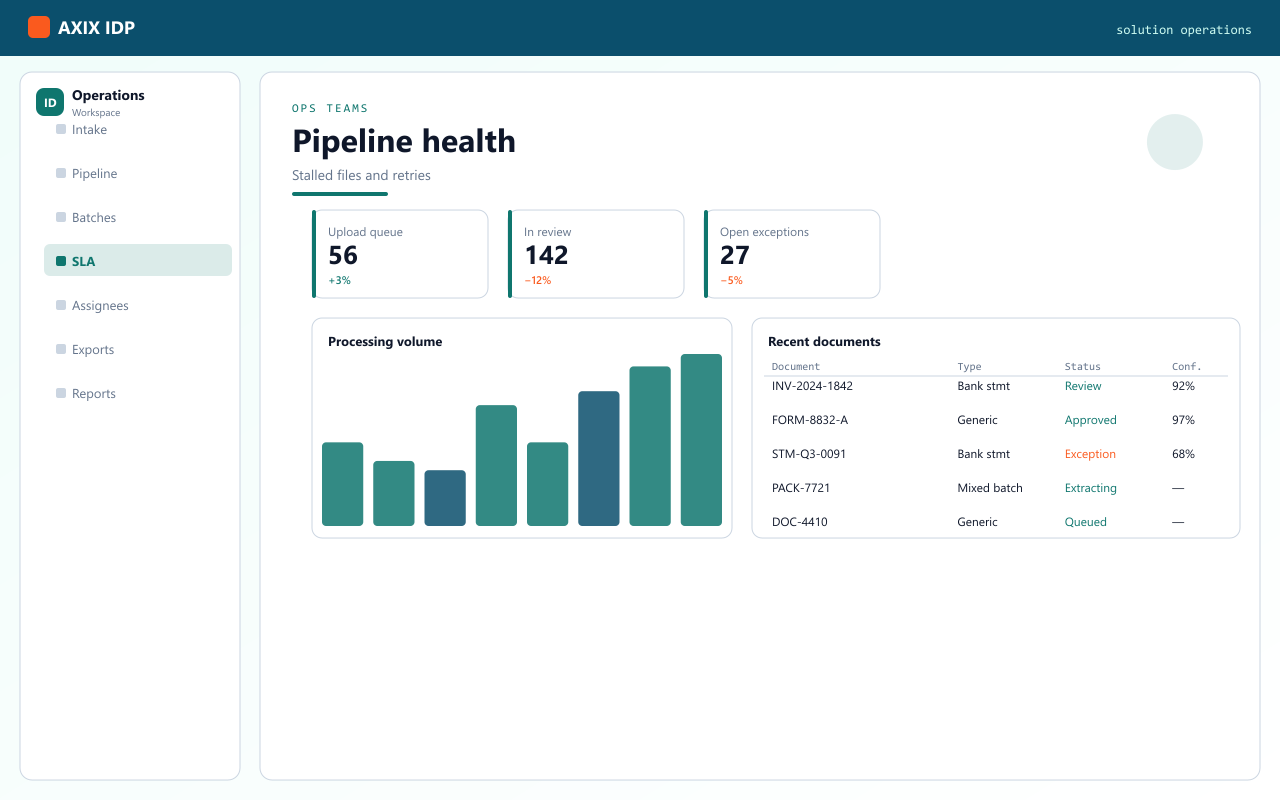The width and height of the screenshot is (1280, 800).
Task: Click the orange AXIX IDP logo icon
Action: point(39,27)
